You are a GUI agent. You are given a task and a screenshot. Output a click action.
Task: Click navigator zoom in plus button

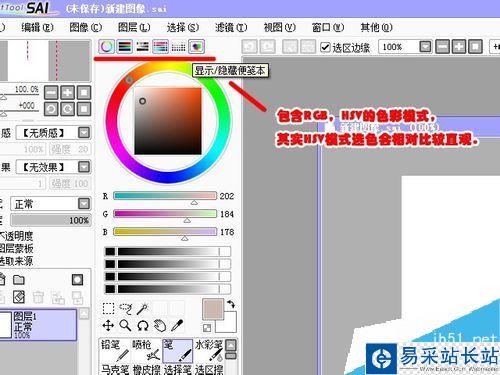[68, 92]
